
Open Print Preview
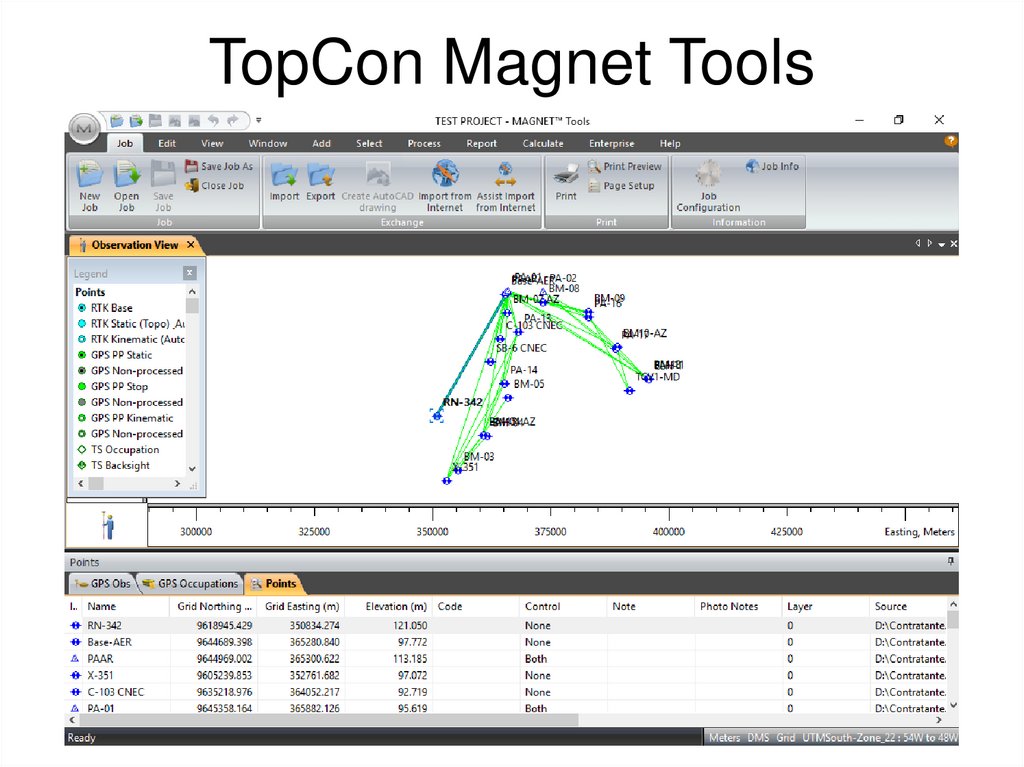pyautogui.click(x=624, y=167)
